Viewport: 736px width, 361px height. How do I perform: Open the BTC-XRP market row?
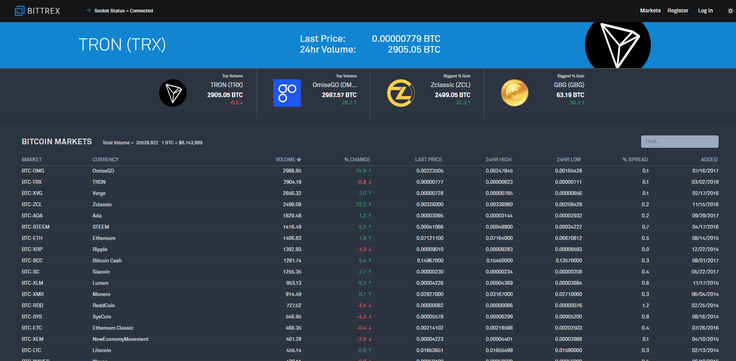(x=369, y=249)
